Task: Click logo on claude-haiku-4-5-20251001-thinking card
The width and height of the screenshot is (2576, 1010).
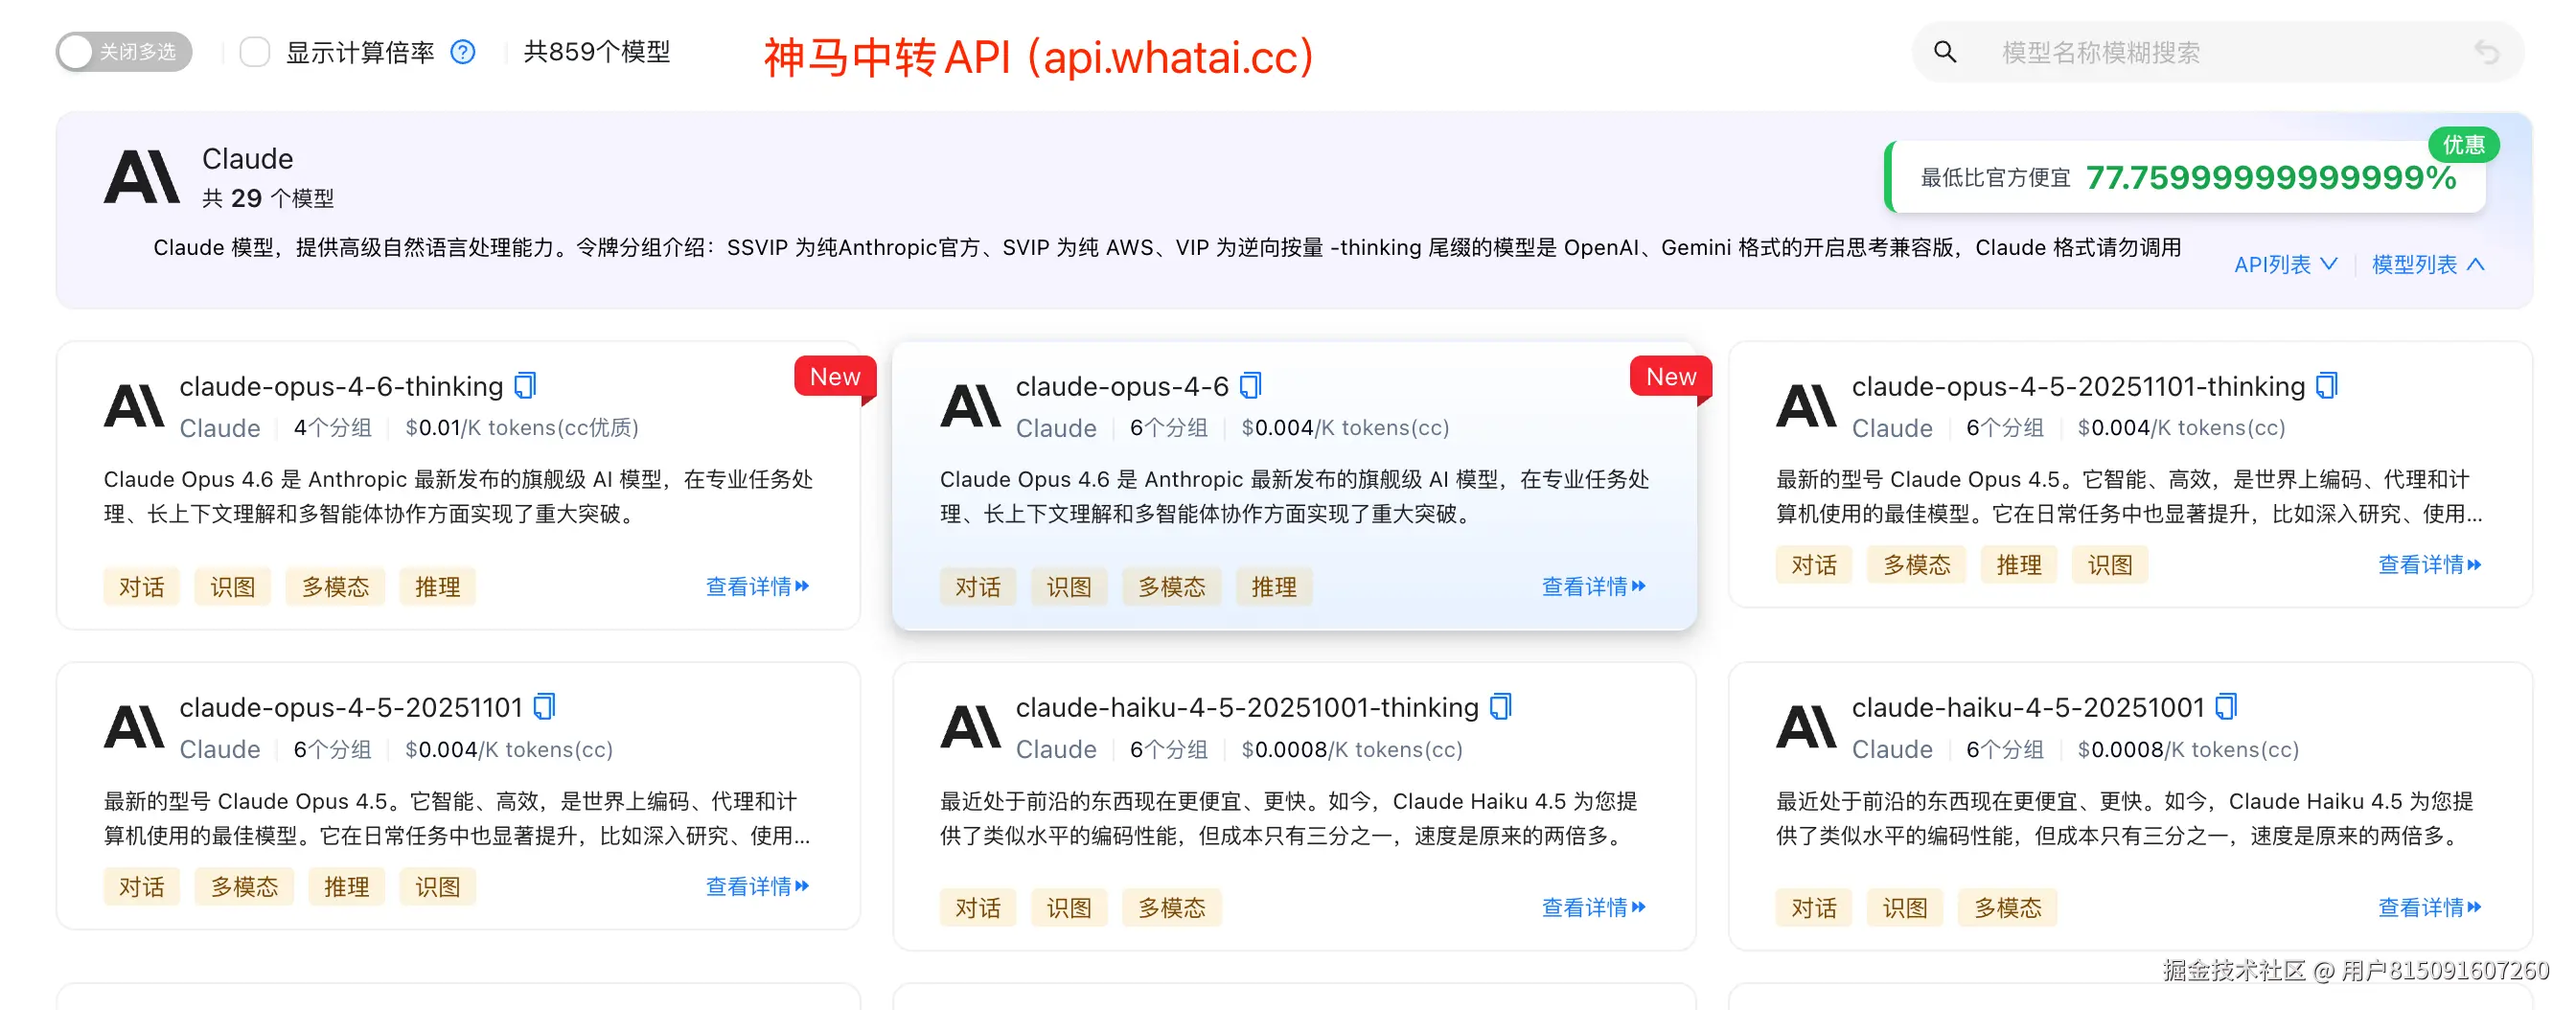Action: point(970,727)
